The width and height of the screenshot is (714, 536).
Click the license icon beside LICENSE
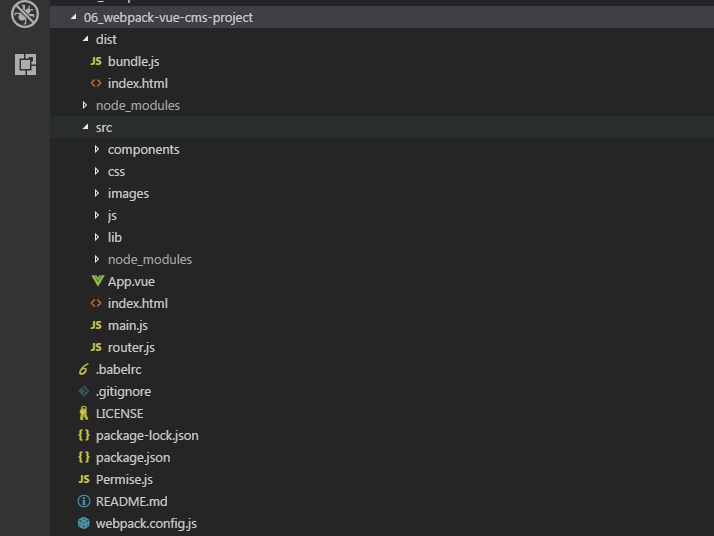[84, 413]
